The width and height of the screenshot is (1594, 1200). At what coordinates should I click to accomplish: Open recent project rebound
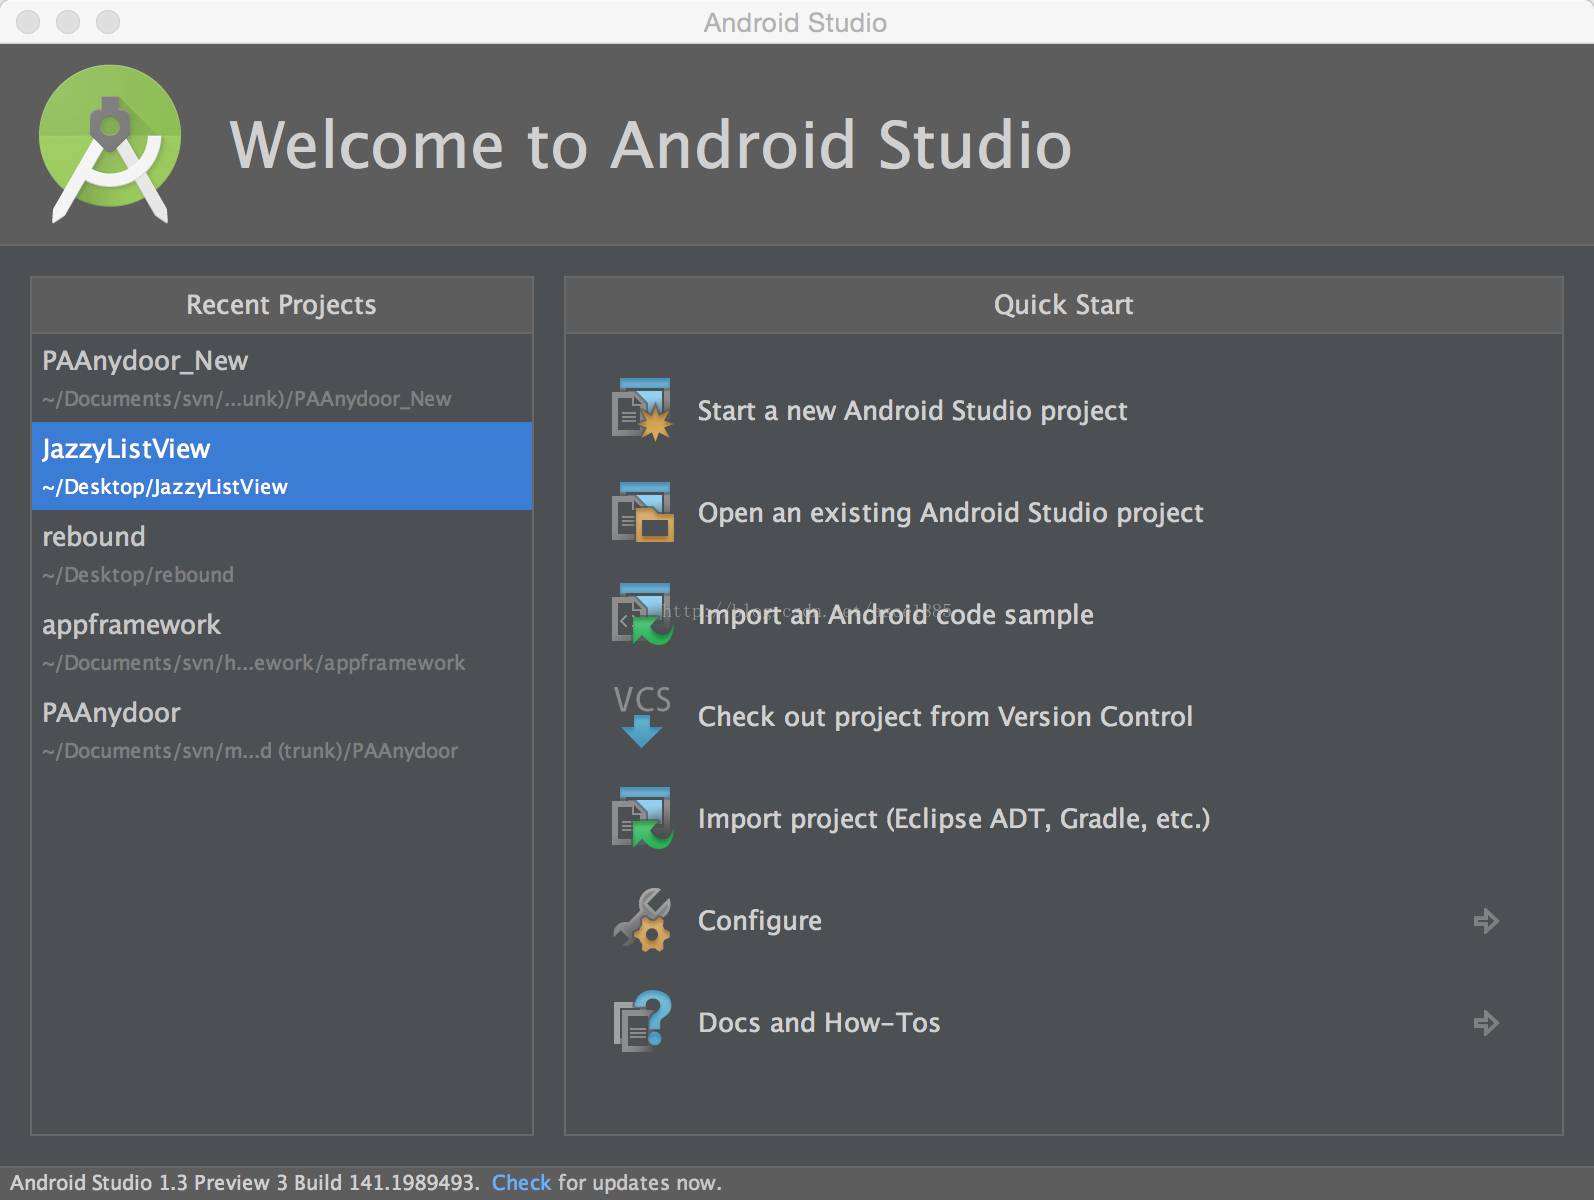pos(282,554)
